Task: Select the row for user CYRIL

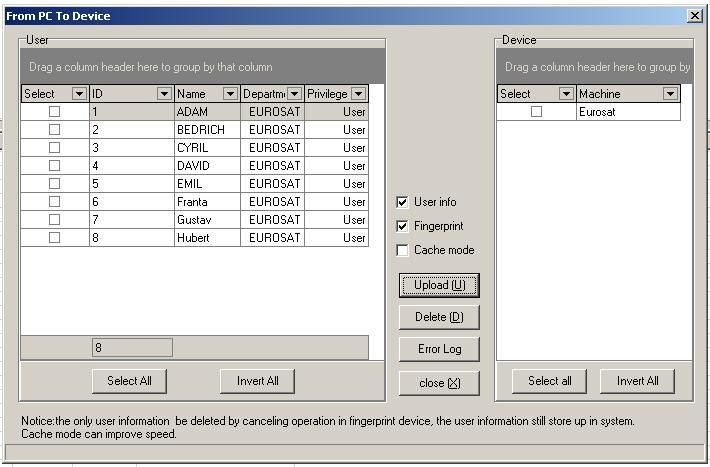Action: [x=207, y=148]
